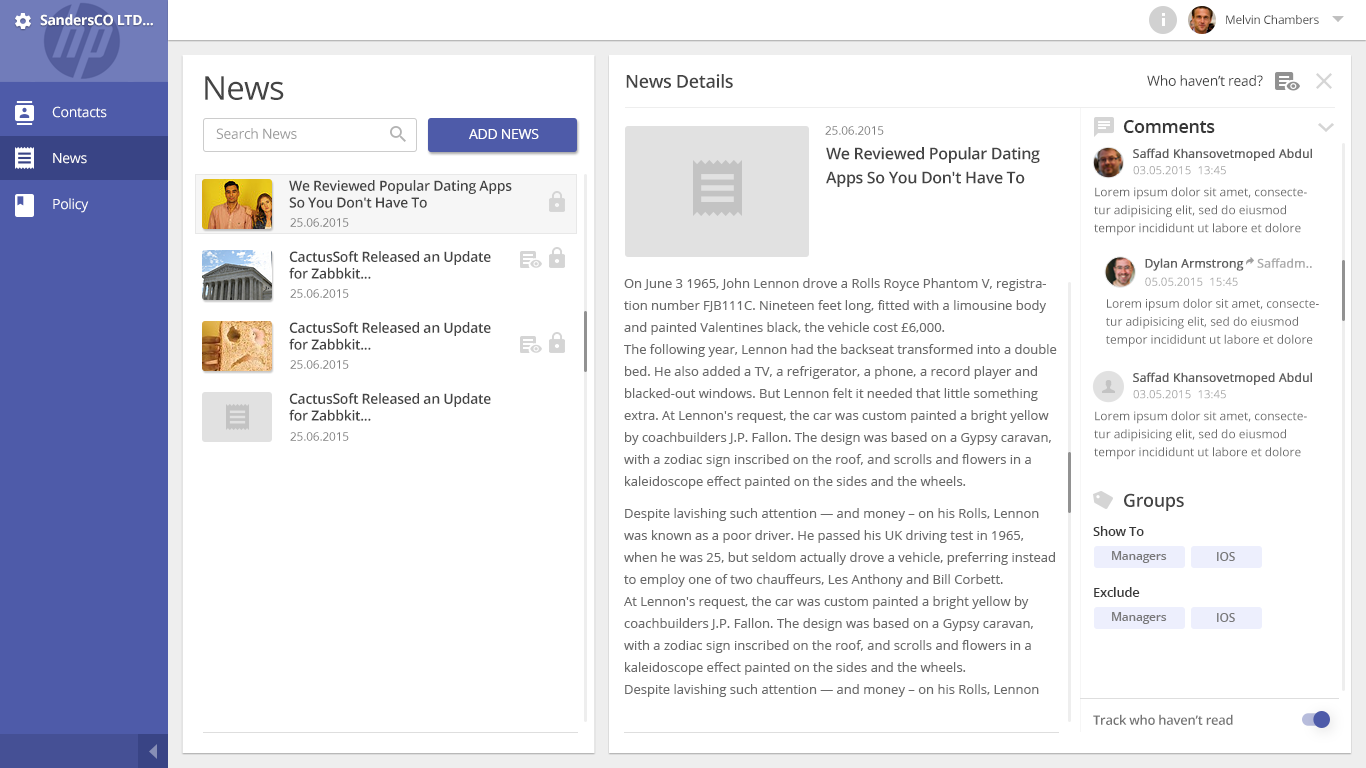Click lock icon on Dating Apps news

557,201
